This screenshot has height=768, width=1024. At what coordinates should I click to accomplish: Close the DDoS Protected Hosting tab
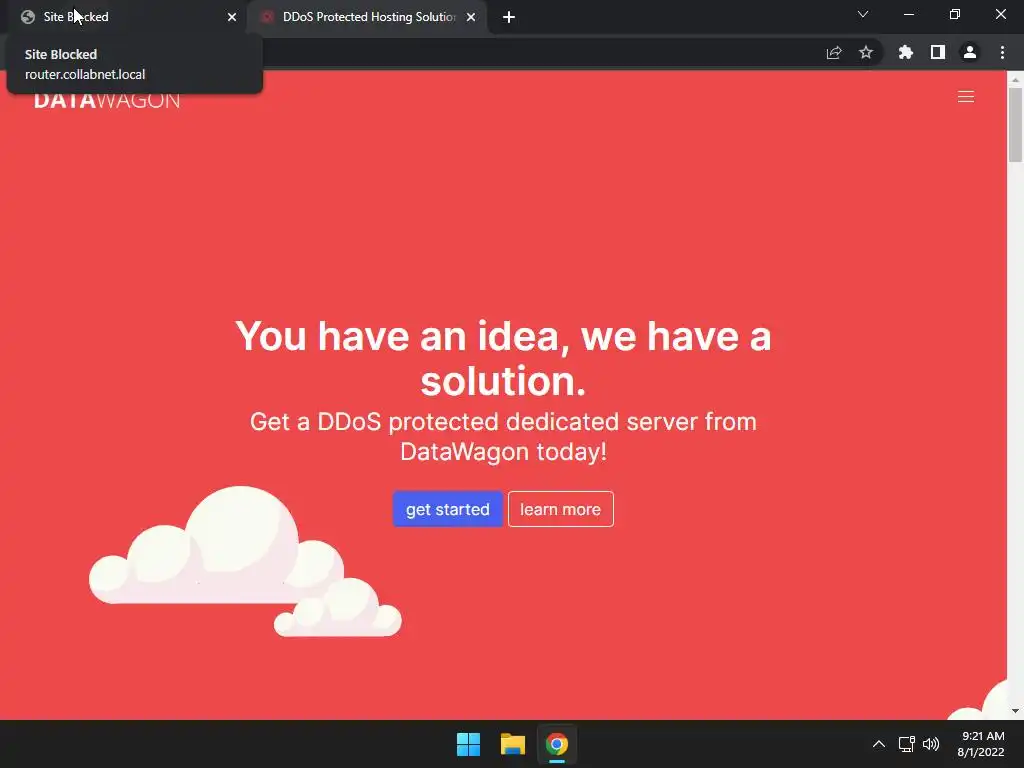pyautogui.click(x=471, y=17)
